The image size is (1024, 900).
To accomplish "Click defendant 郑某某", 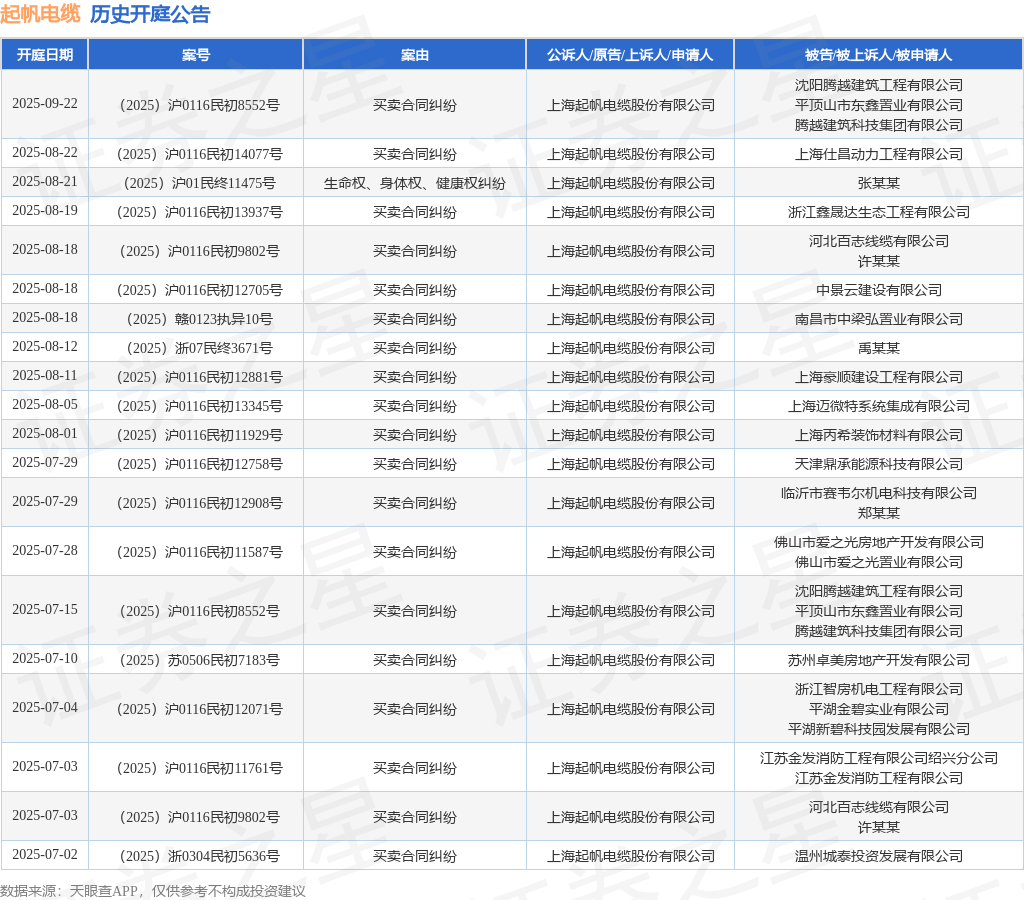I will [x=878, y=513].
